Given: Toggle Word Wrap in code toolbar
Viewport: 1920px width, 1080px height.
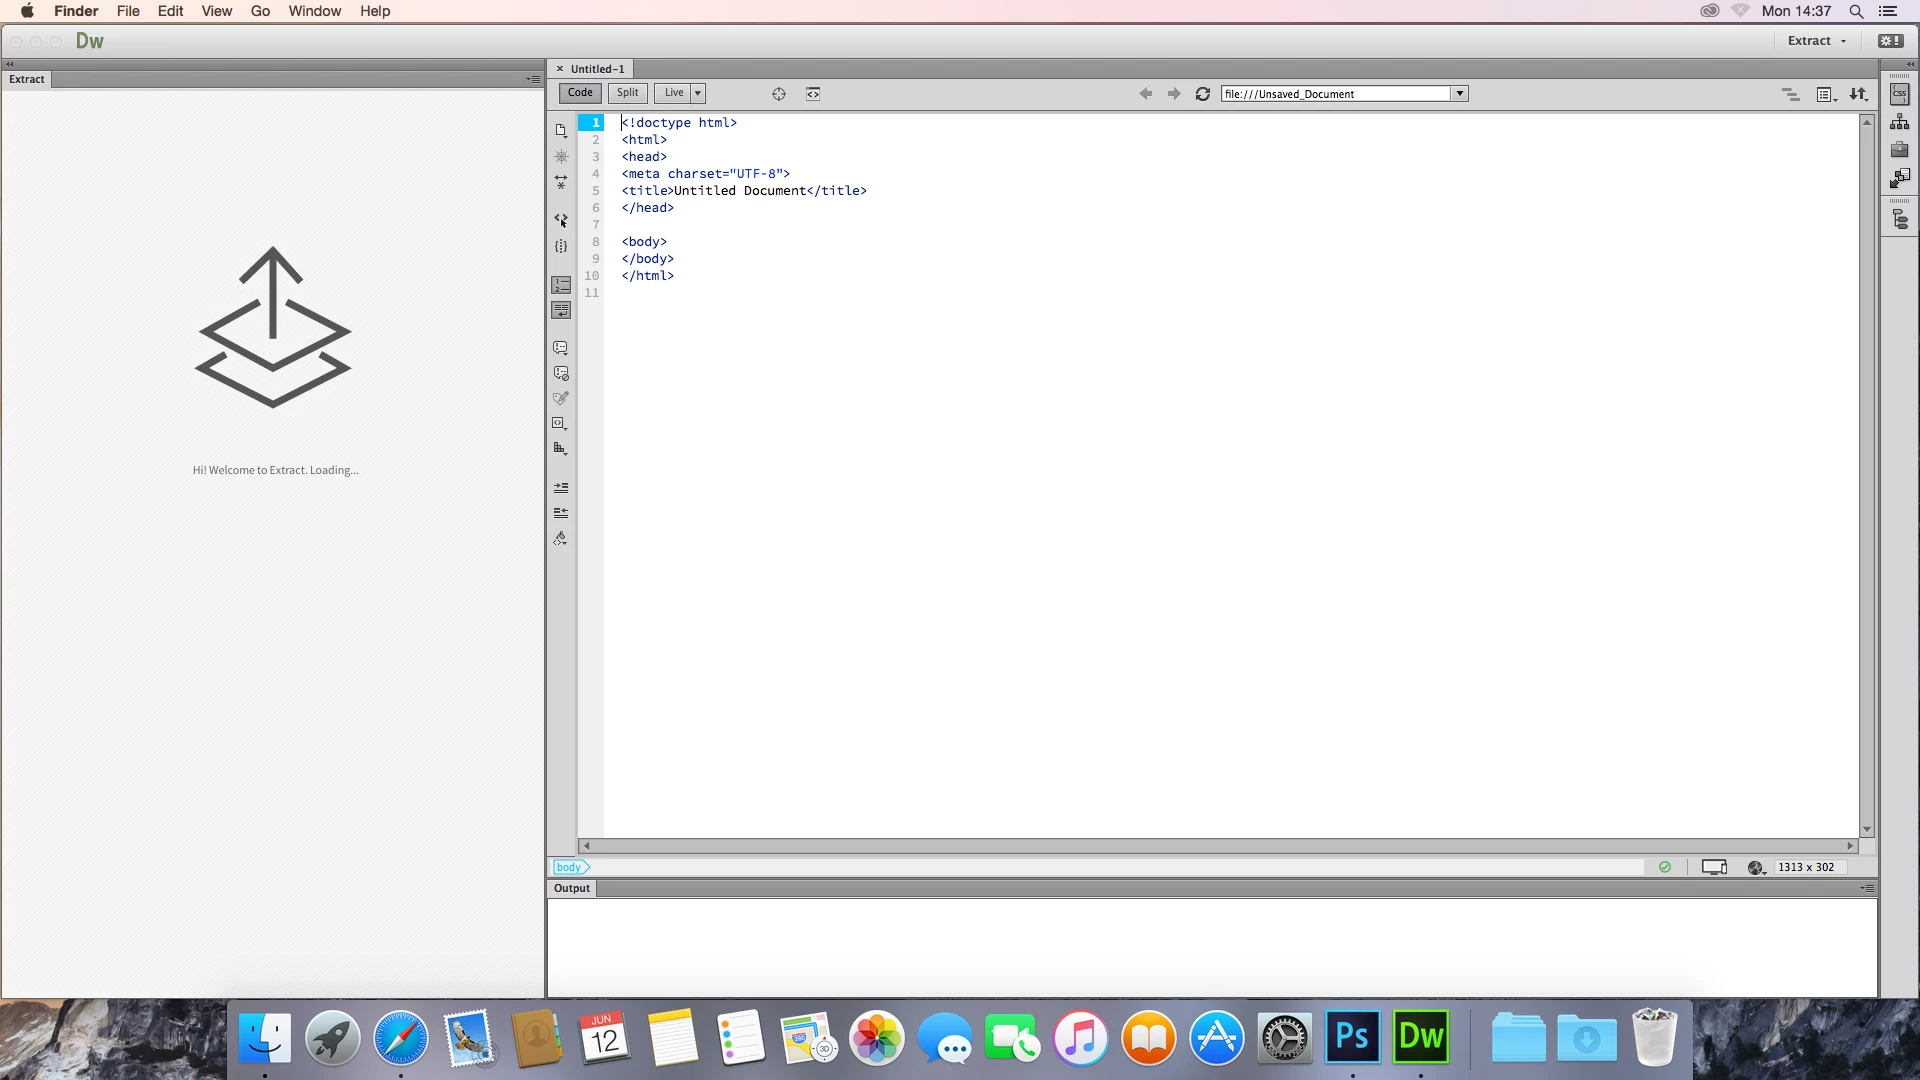Looking at the screenshot, I should pos(561,311).
